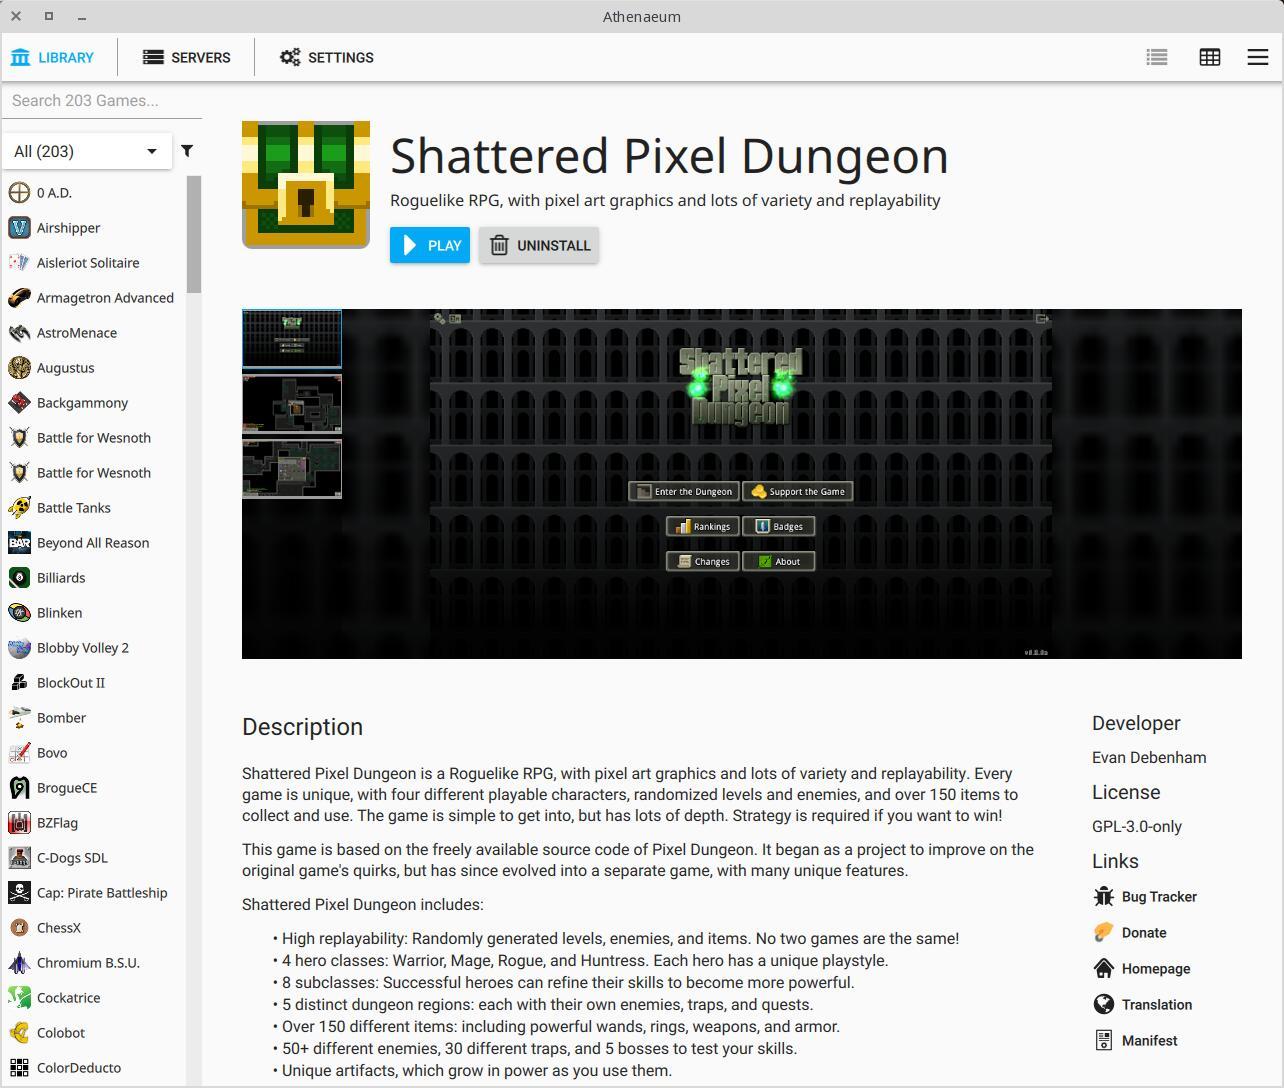Select Backgammony icon in list

coord(19,402)
